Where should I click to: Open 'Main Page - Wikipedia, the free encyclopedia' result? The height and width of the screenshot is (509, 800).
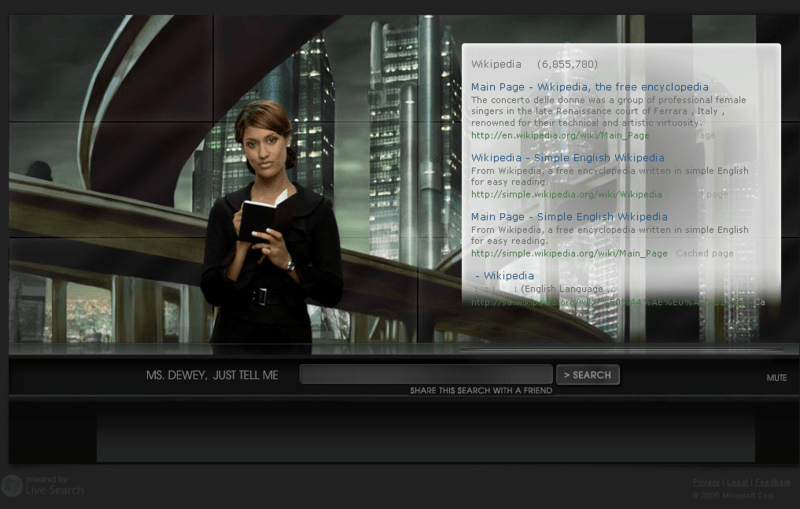point(589,87)
